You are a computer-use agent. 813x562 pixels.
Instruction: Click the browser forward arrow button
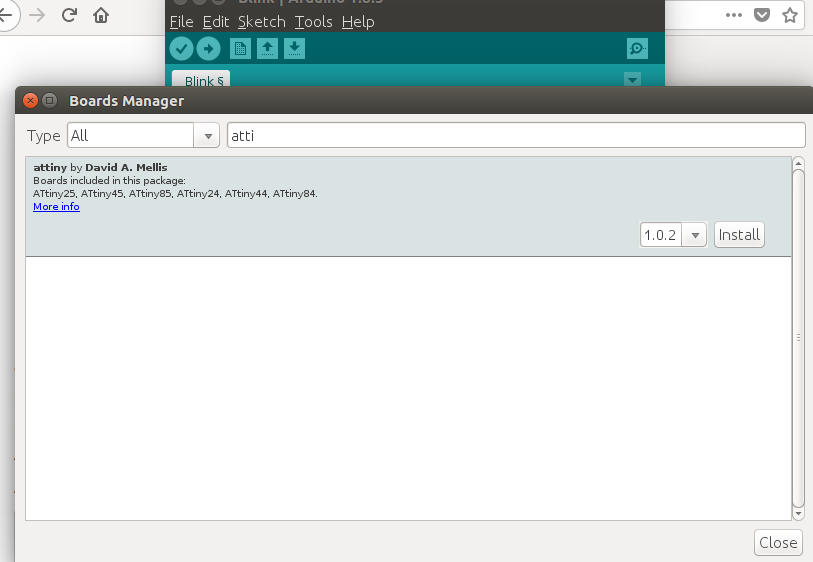(37, 15)
